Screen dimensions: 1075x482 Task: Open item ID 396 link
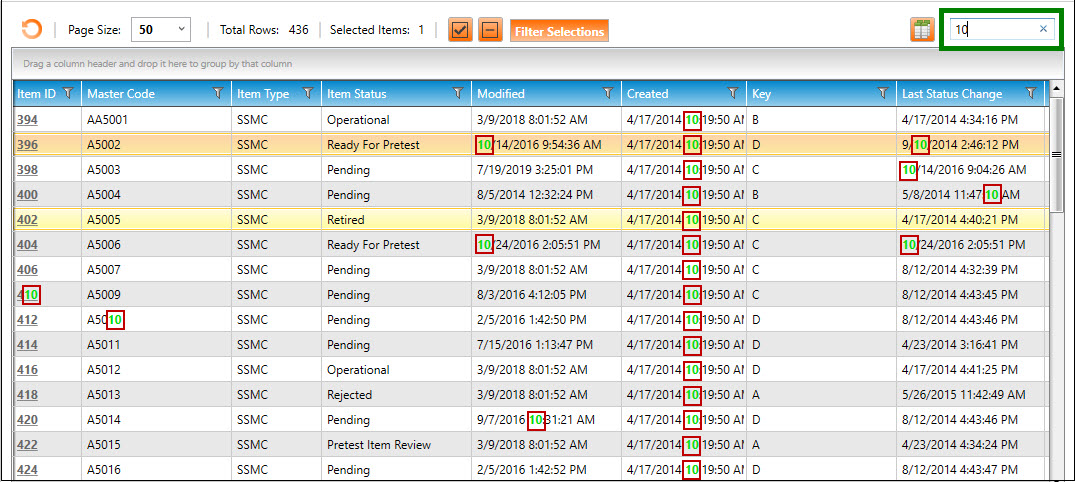tap(27, 145)
